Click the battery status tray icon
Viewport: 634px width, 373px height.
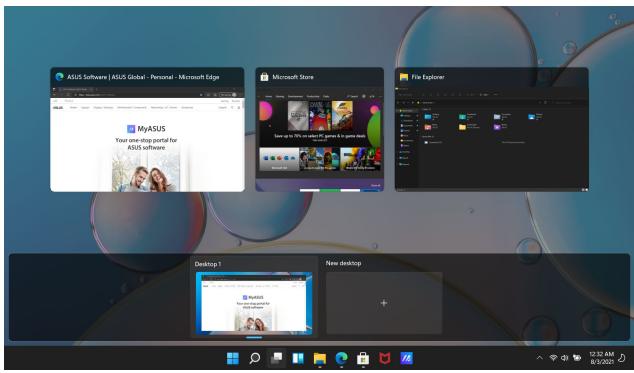tap(577, 358)
